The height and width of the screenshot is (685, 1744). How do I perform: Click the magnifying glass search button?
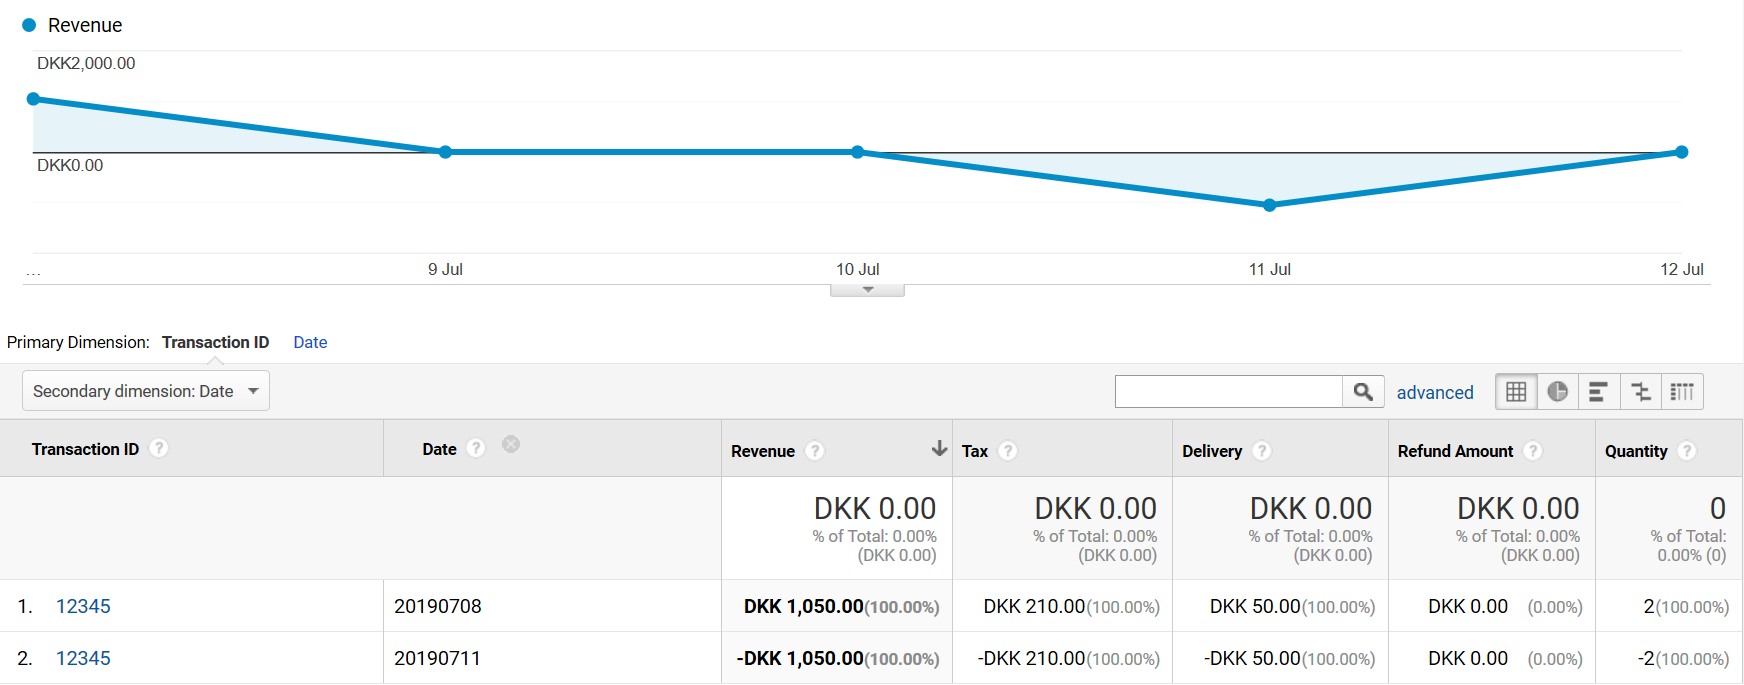1363,392
